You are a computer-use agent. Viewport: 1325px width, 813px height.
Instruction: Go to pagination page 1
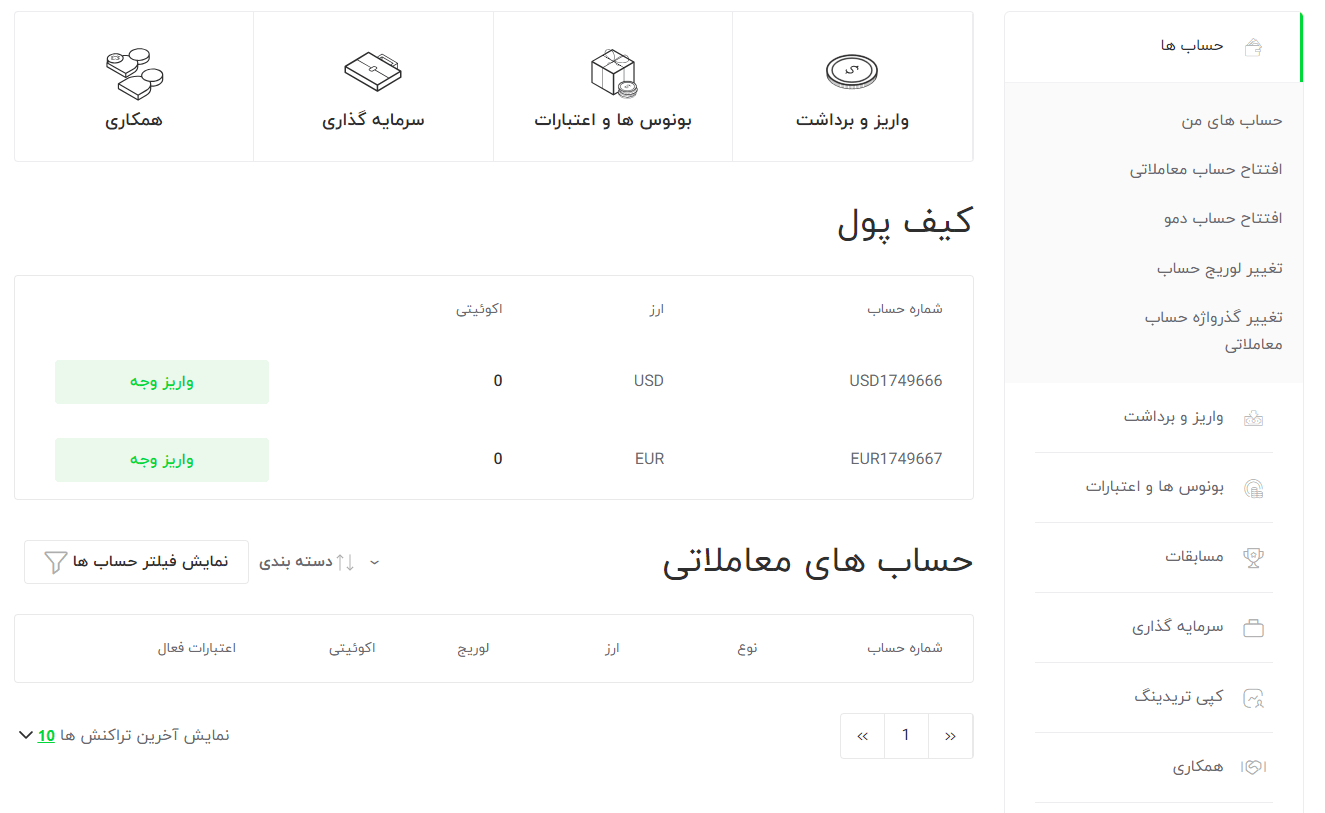tap(906, 736)
